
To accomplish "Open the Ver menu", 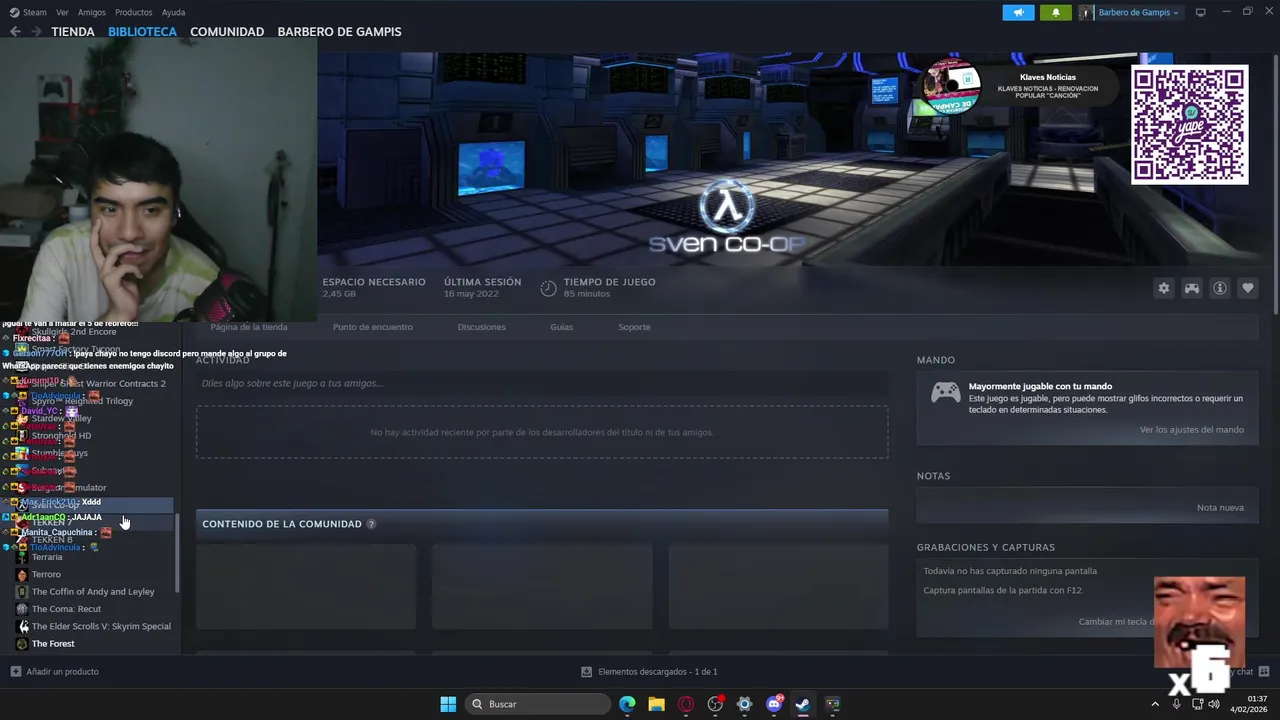I will point(62,12).
